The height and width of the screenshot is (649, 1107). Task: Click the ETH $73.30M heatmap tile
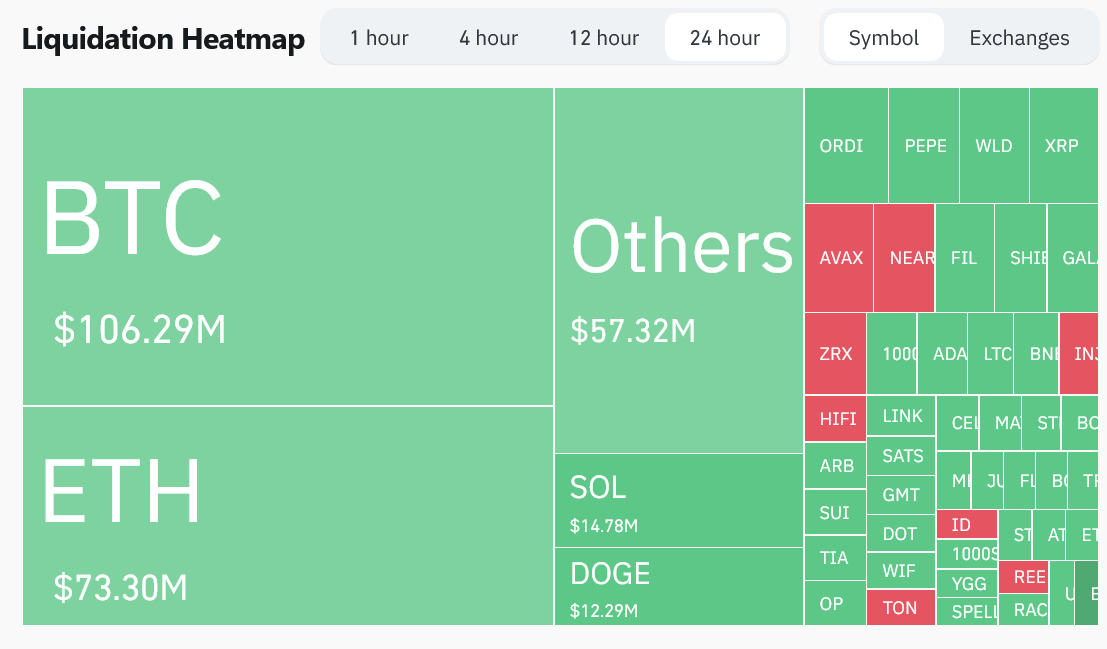pyautogui.click(x=288, y=516)
